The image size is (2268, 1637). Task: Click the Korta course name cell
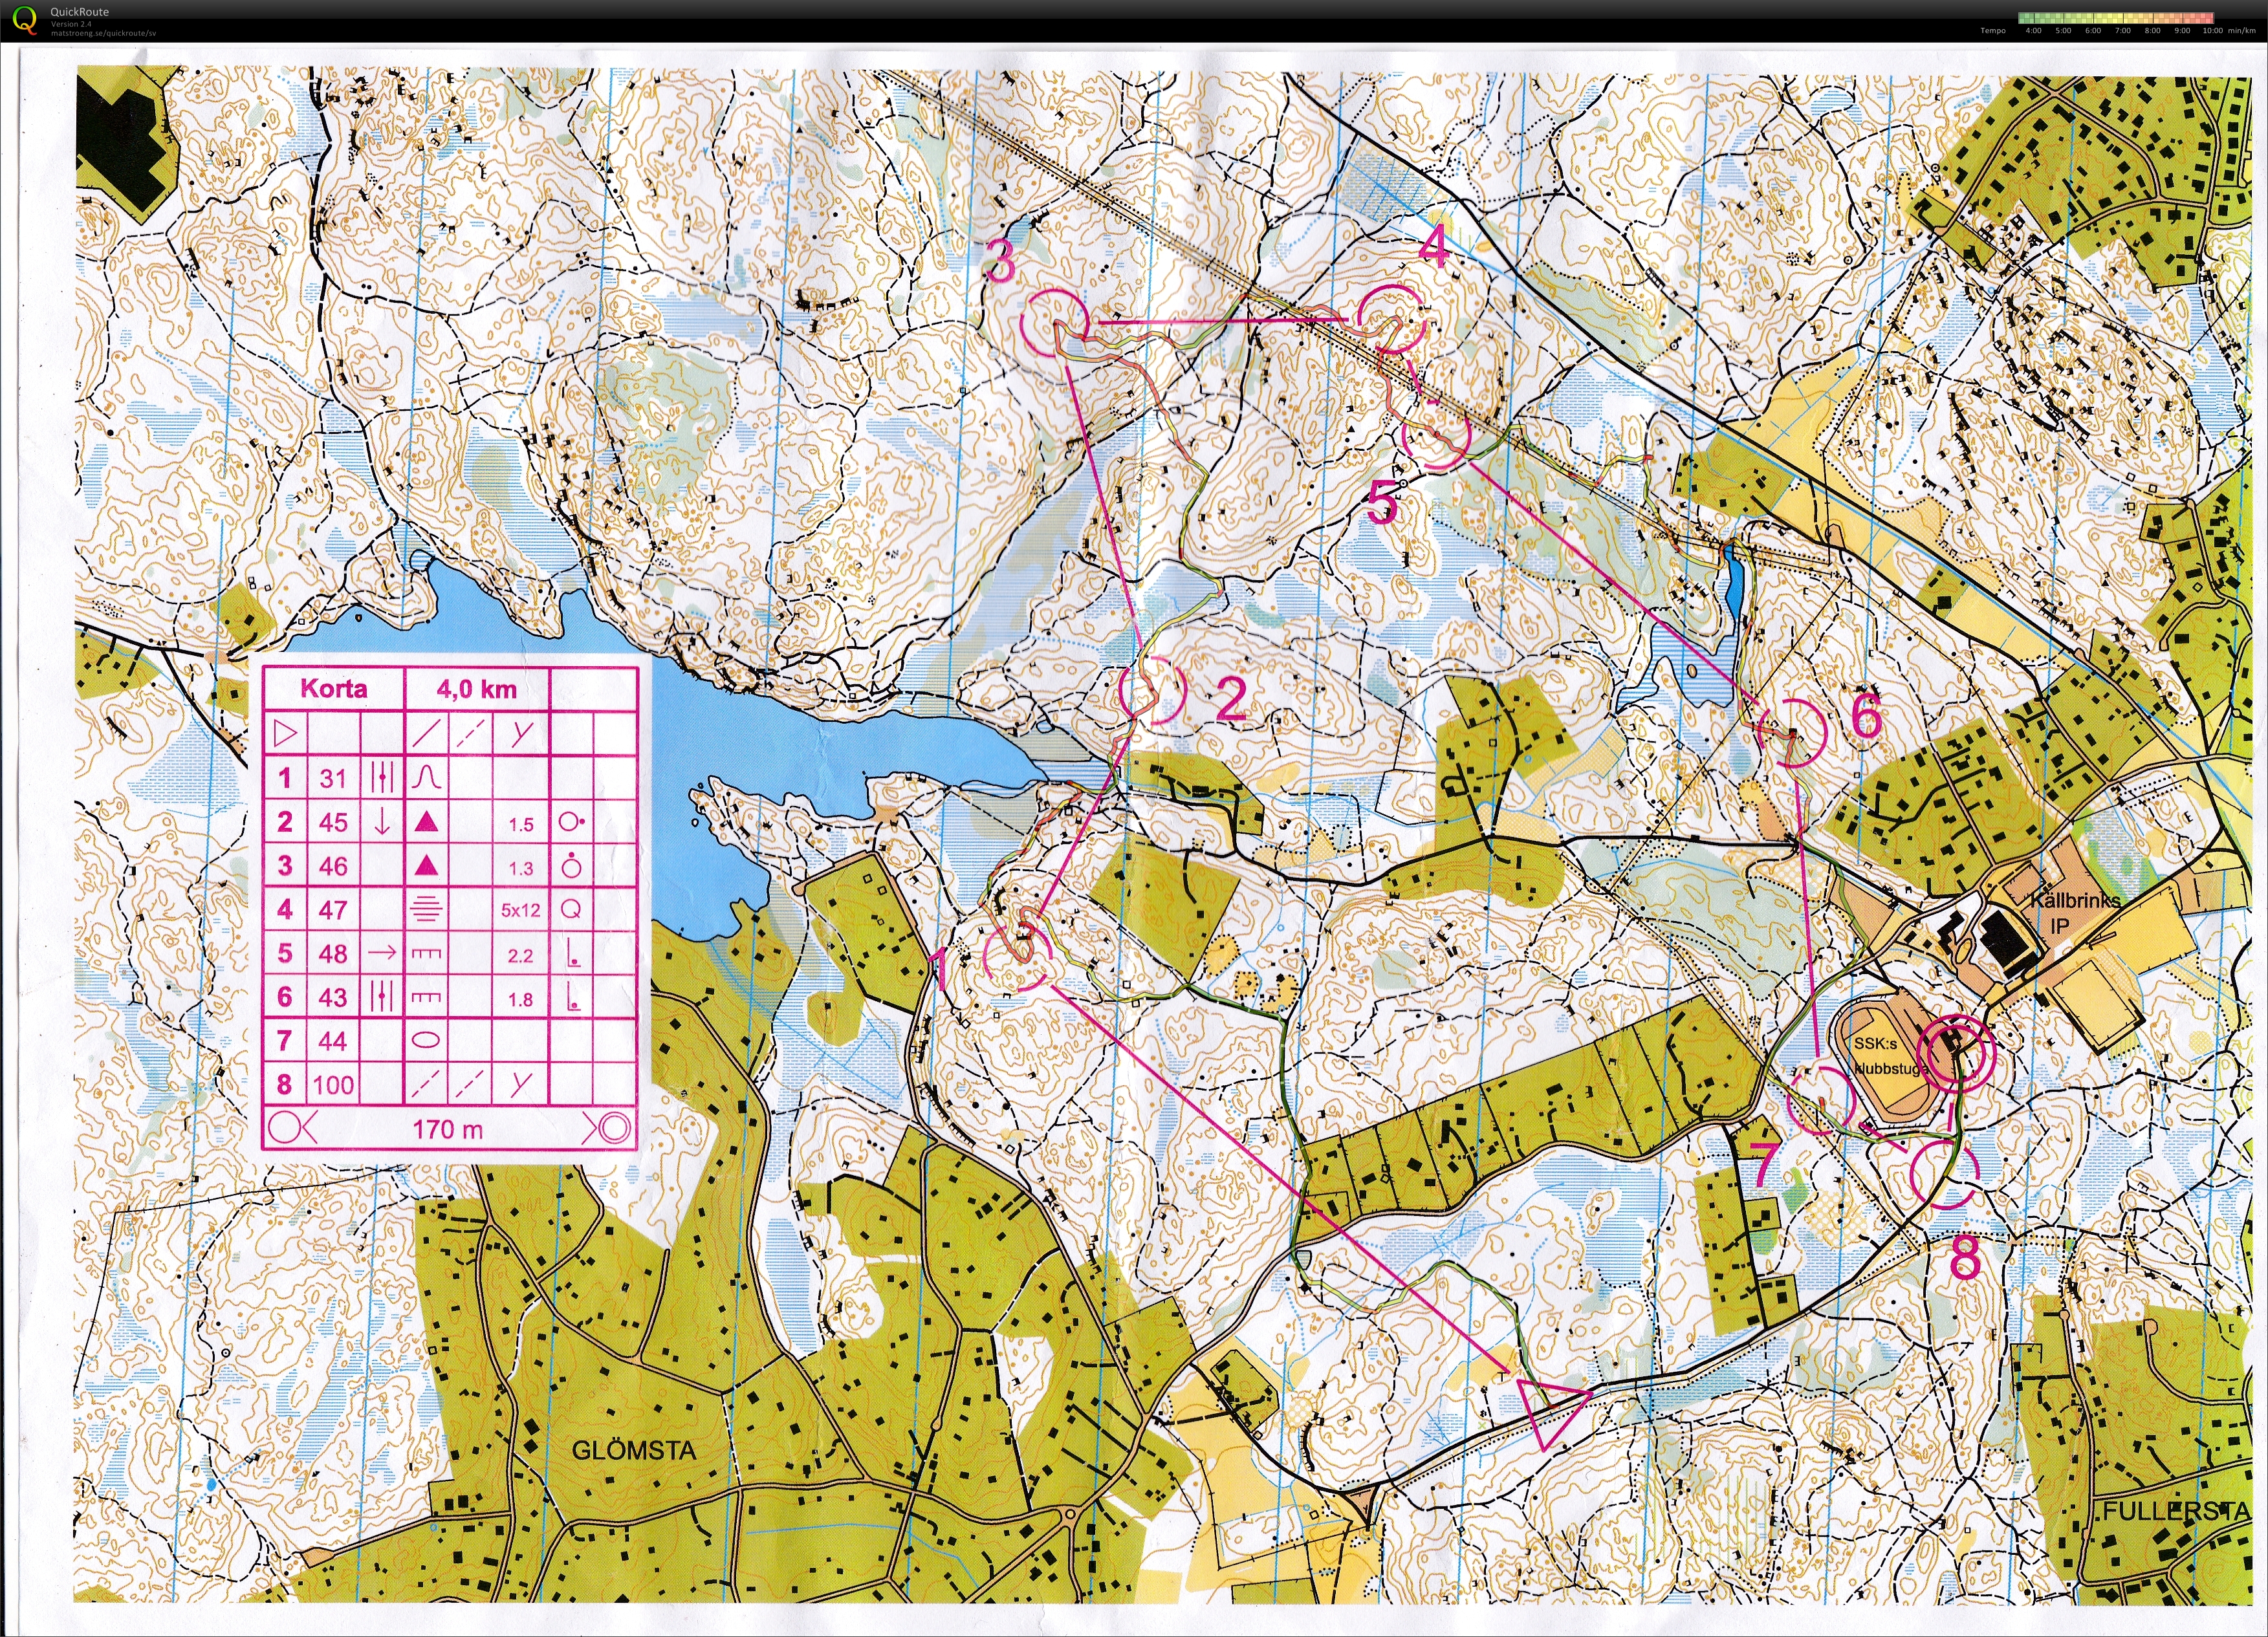pos(333,688)
